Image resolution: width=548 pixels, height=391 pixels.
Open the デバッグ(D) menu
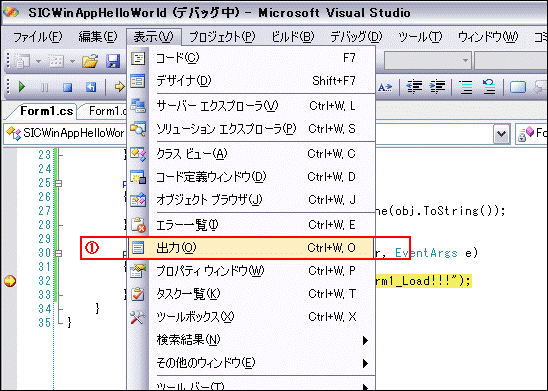(356, 37)
